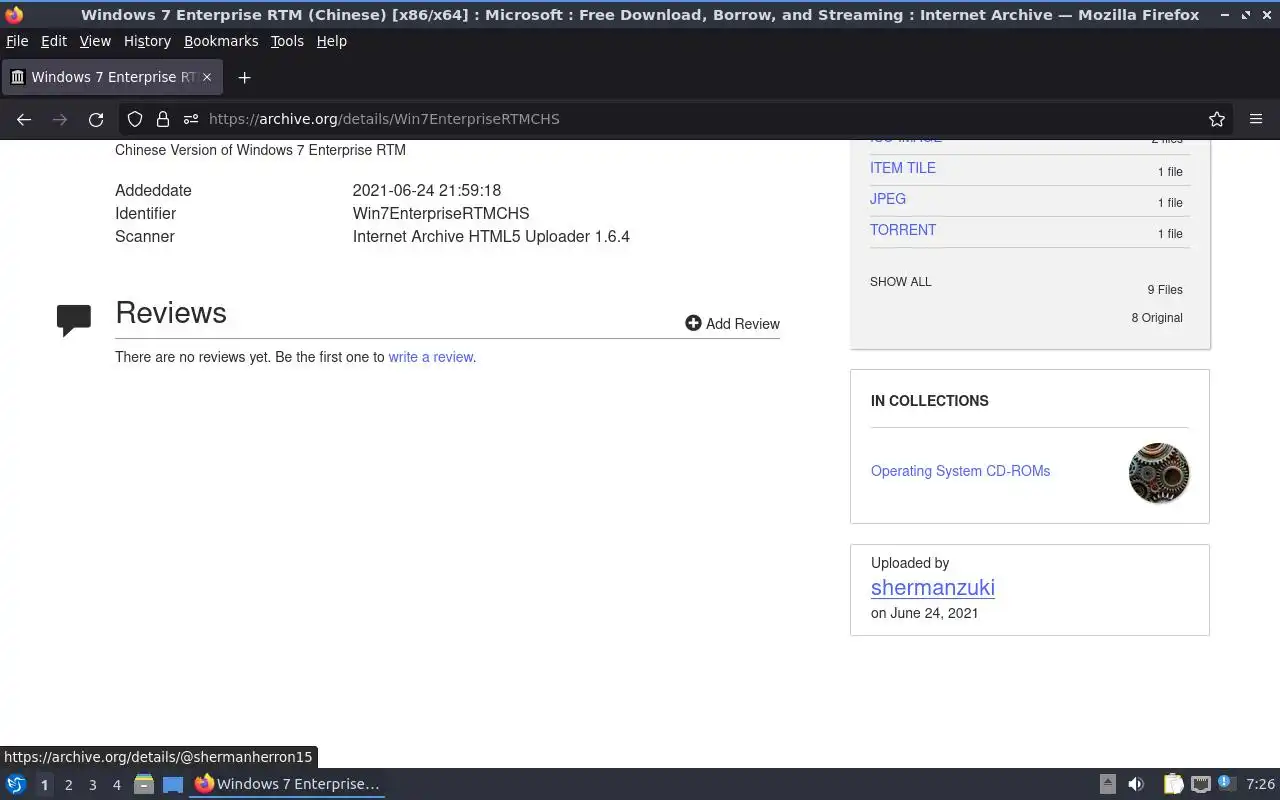
Task: Open the History menu
Action: pos(147,41)
